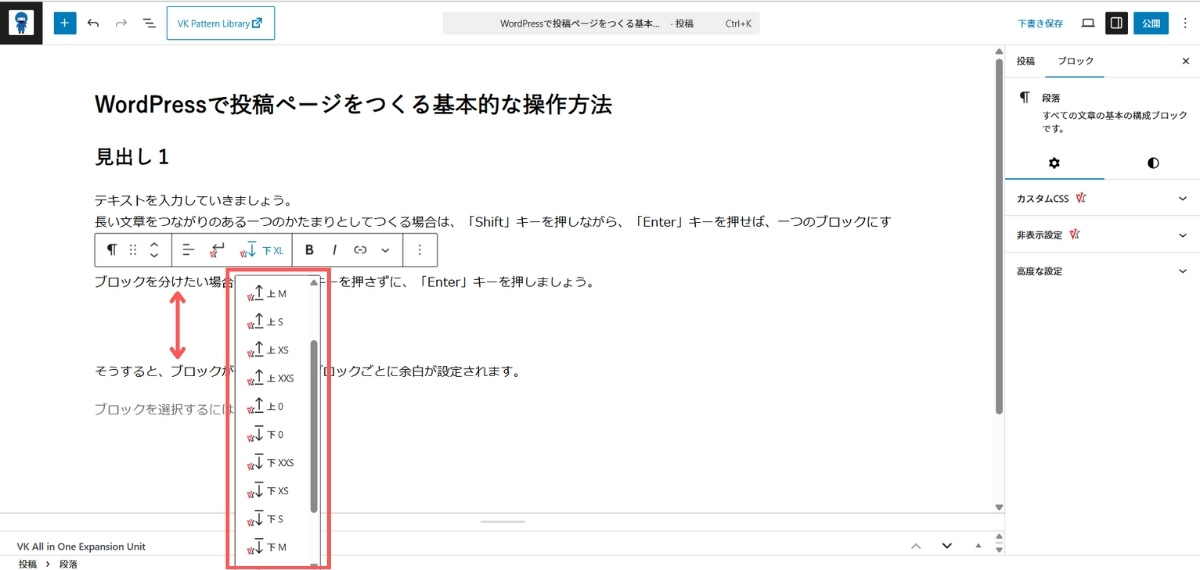Click the 公開 publish button

[x=1151, y=22]
